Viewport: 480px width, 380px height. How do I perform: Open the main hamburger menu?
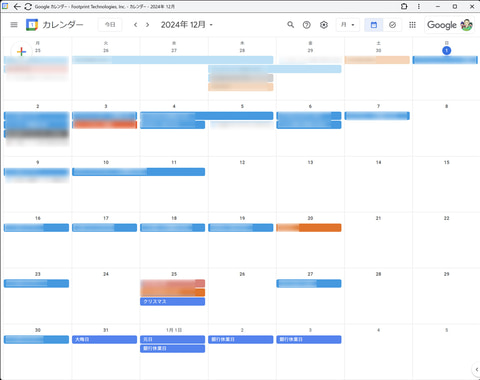coord(14,25)
